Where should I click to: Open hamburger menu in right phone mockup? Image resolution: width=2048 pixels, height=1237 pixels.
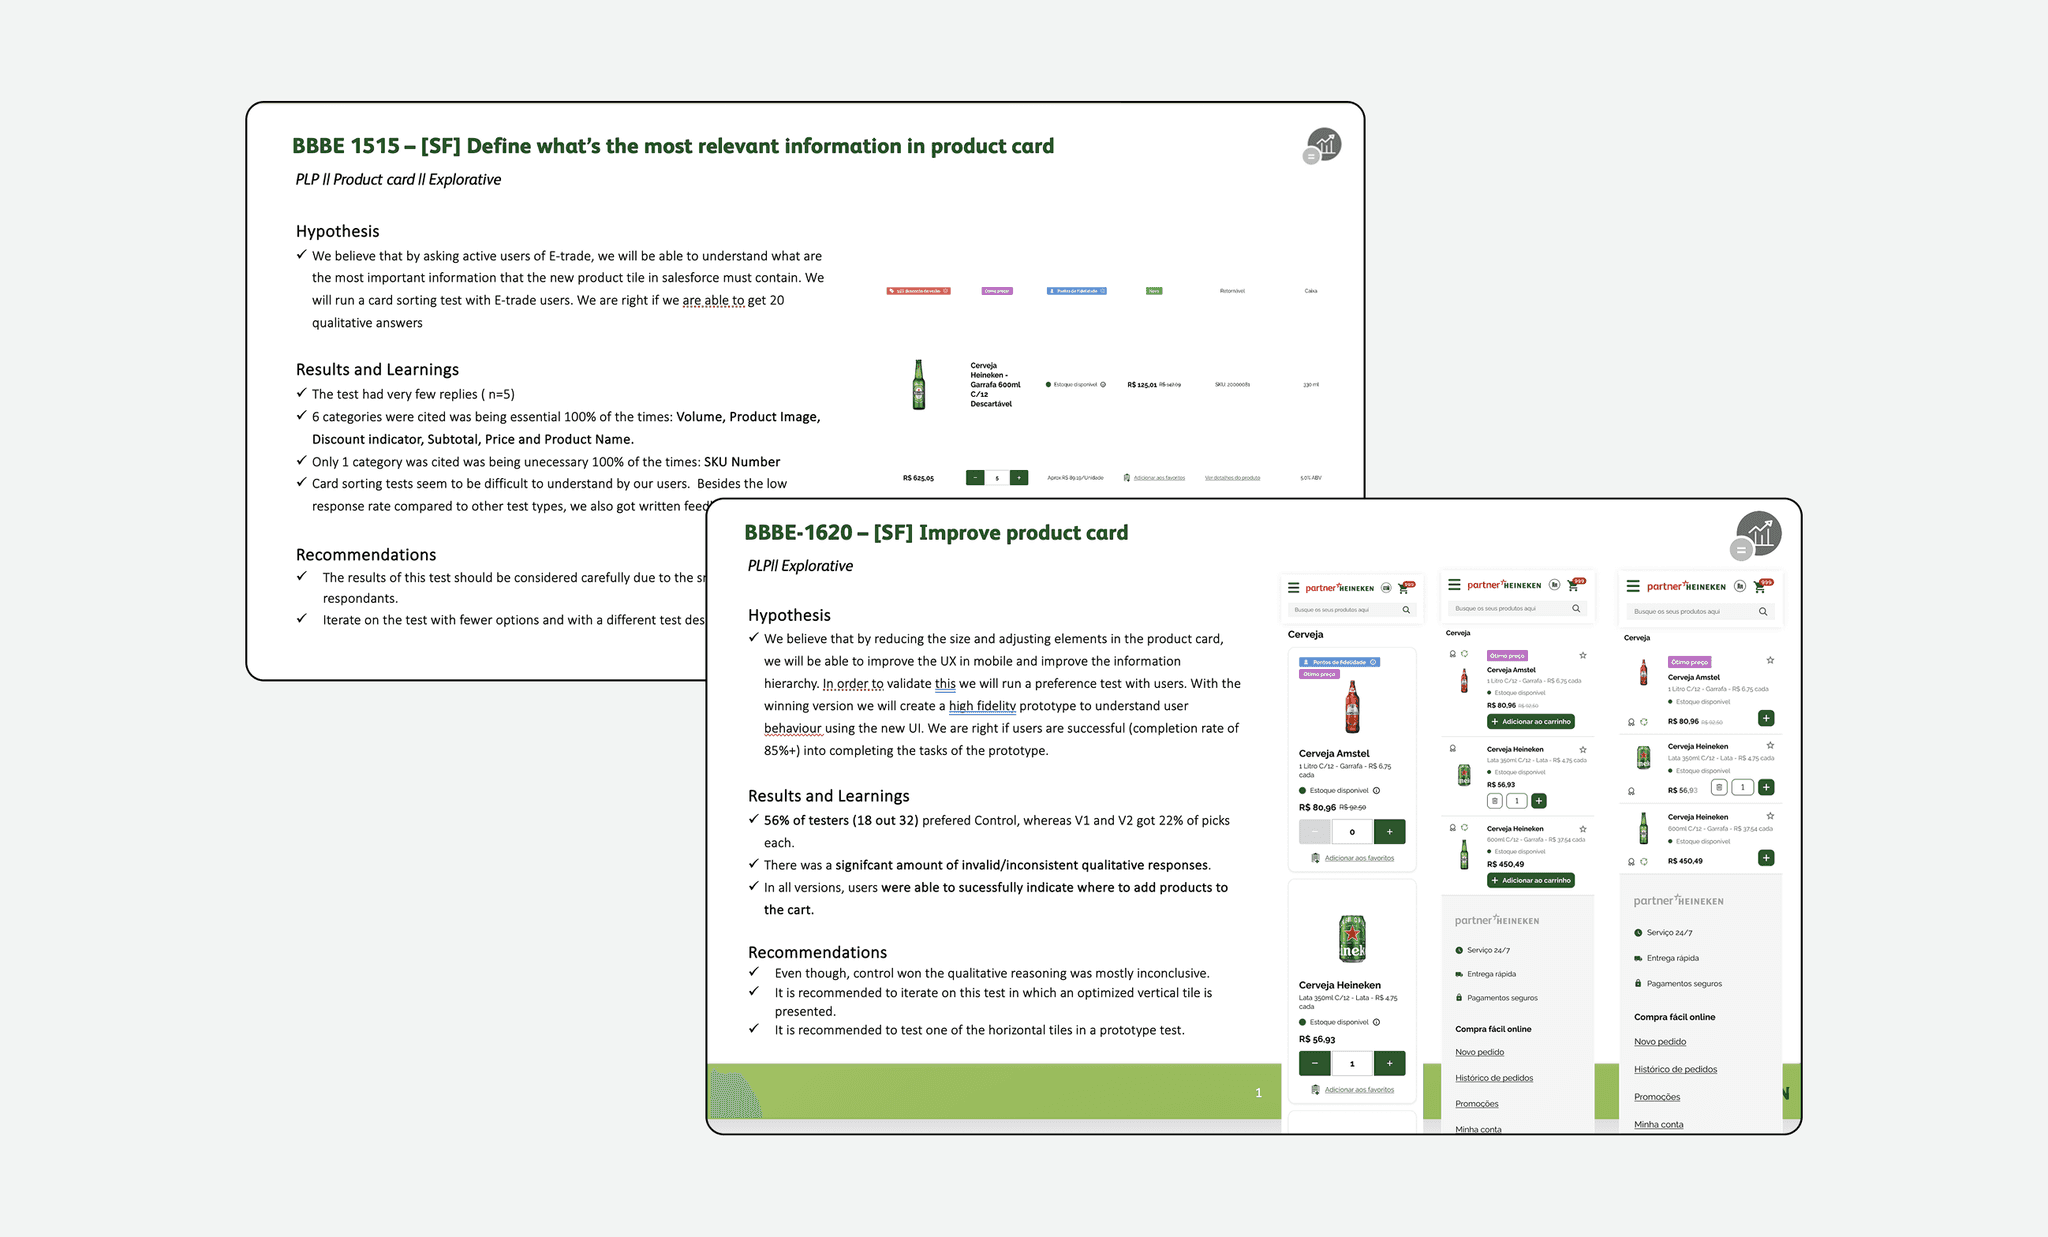pos(1633,586)
